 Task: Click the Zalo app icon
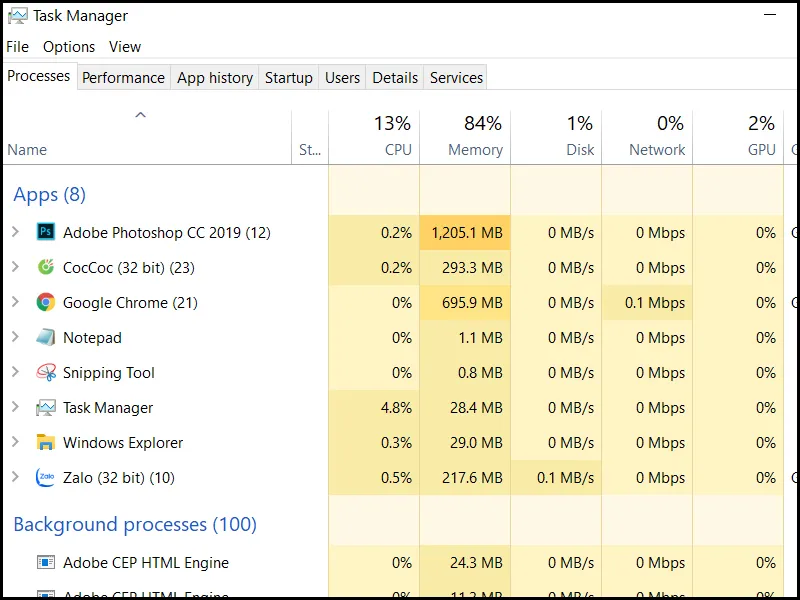point(46,477)
